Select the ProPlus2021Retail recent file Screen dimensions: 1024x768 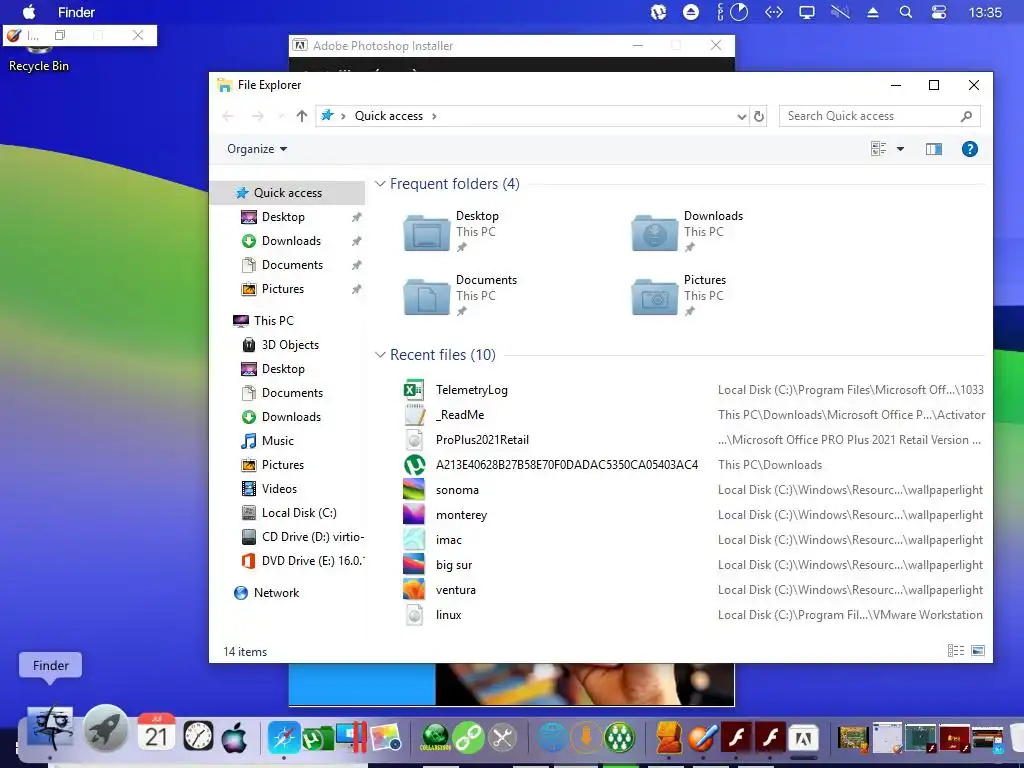692,440
